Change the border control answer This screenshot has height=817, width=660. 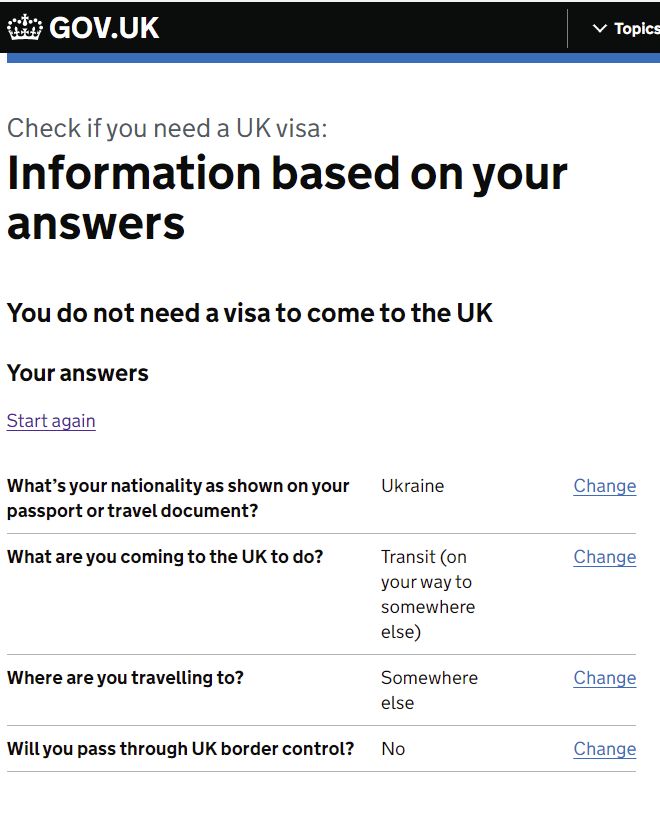click(605, 749)
